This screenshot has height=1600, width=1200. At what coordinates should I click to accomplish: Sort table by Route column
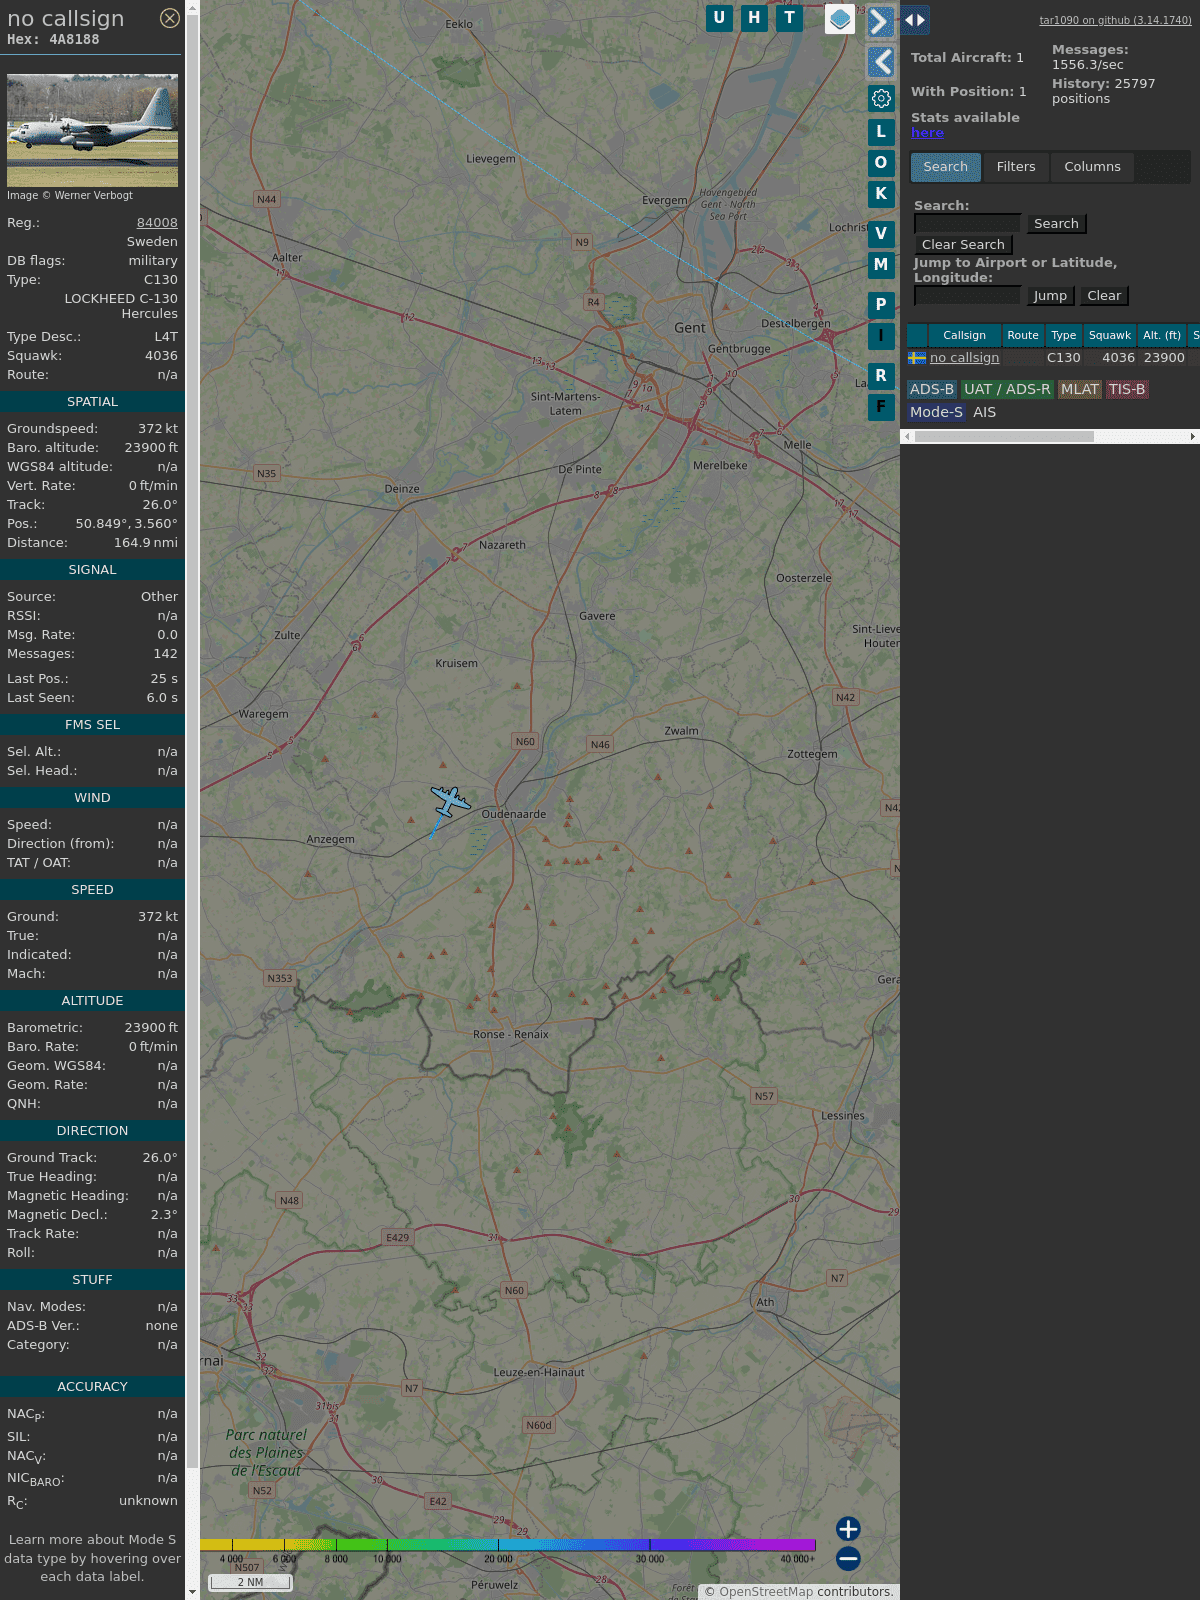click(x=1023, y=336)
